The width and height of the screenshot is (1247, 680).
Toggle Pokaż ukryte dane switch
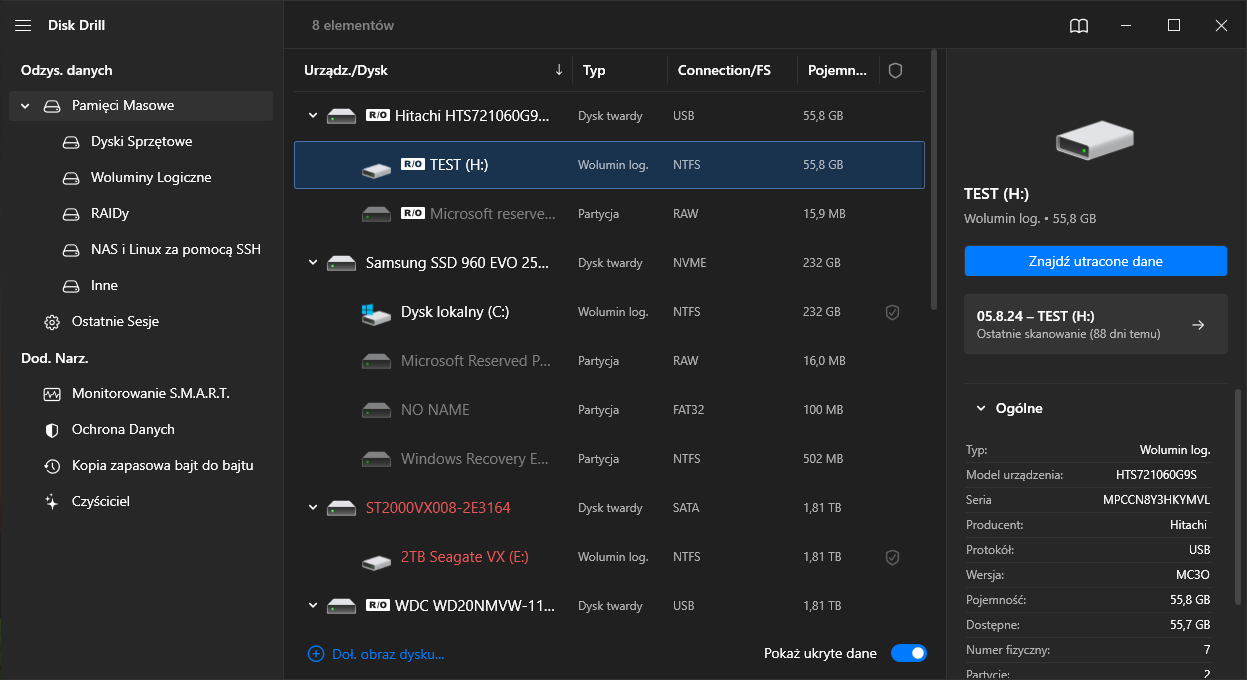(909, 653)
